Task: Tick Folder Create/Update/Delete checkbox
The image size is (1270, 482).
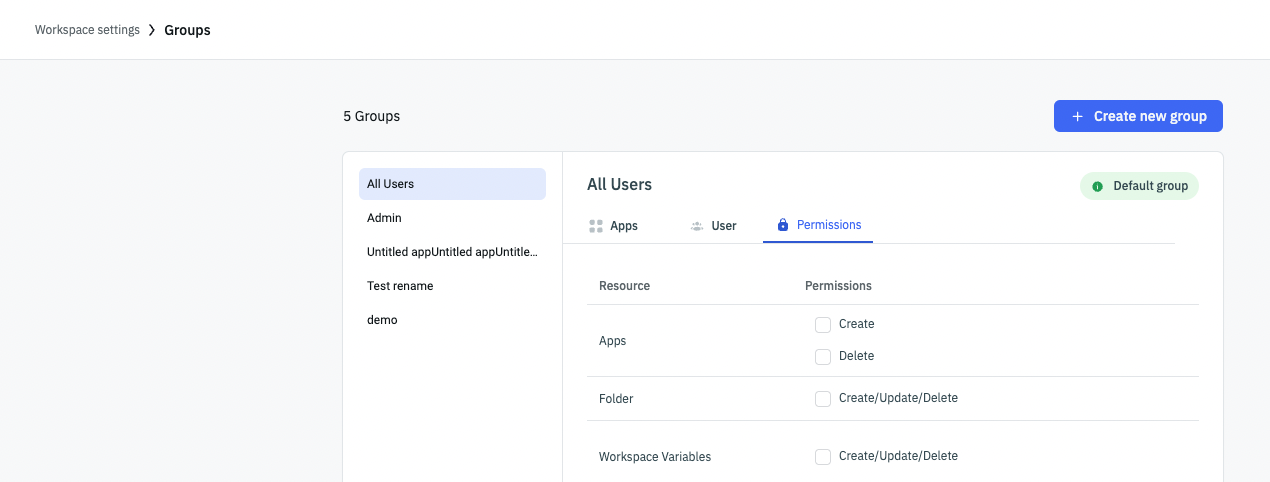Action: [823, 398]
